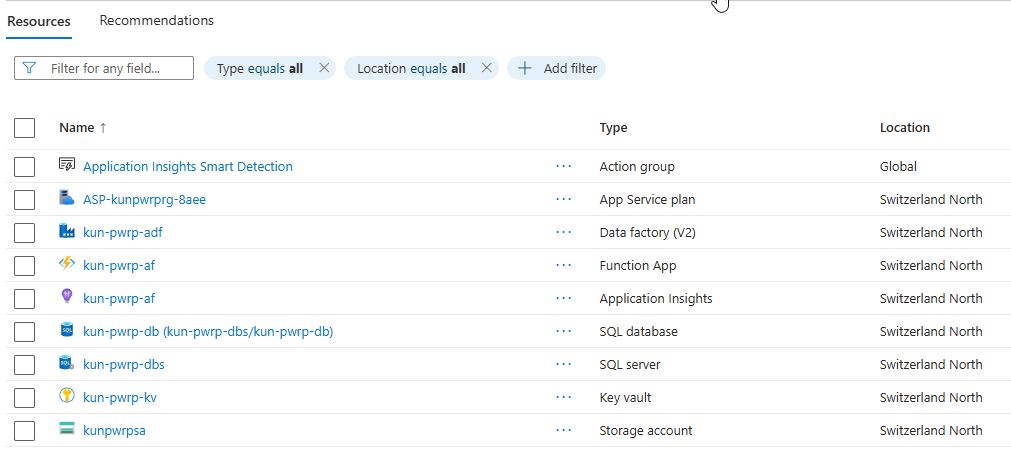
Task: Open the ellipsis menu for Application Insights Smart Detection
Action: tap(564, 166)
